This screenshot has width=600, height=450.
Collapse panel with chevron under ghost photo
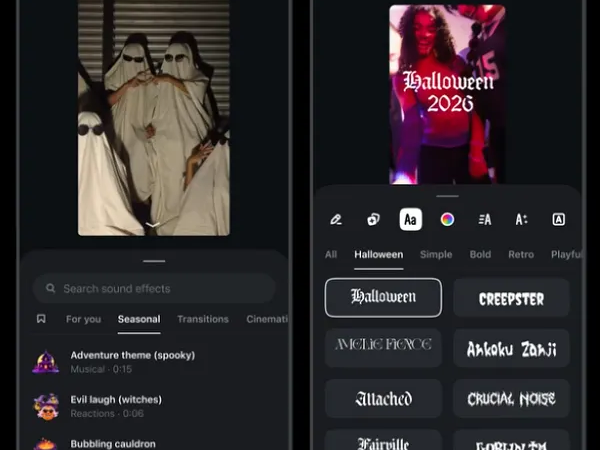click(x=153, y=225)
